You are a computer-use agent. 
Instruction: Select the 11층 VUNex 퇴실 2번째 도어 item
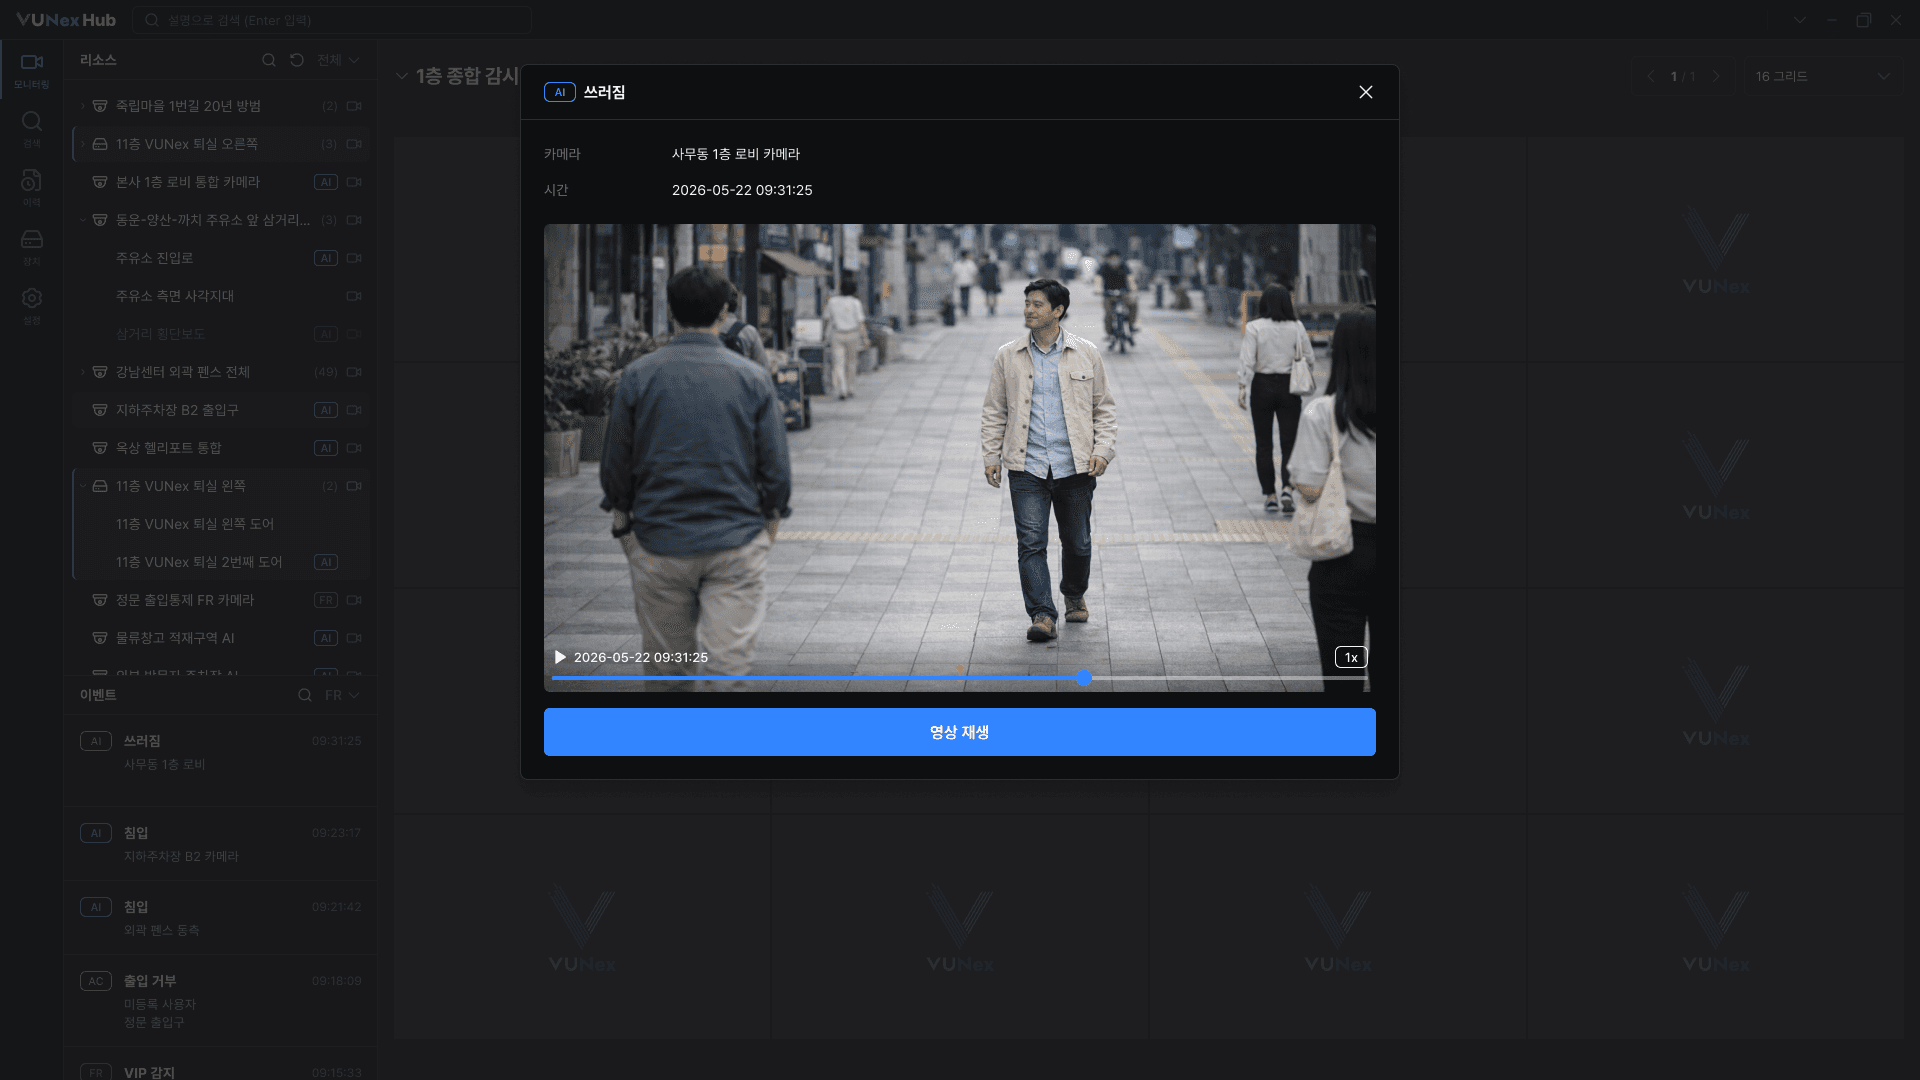point(221,562)
